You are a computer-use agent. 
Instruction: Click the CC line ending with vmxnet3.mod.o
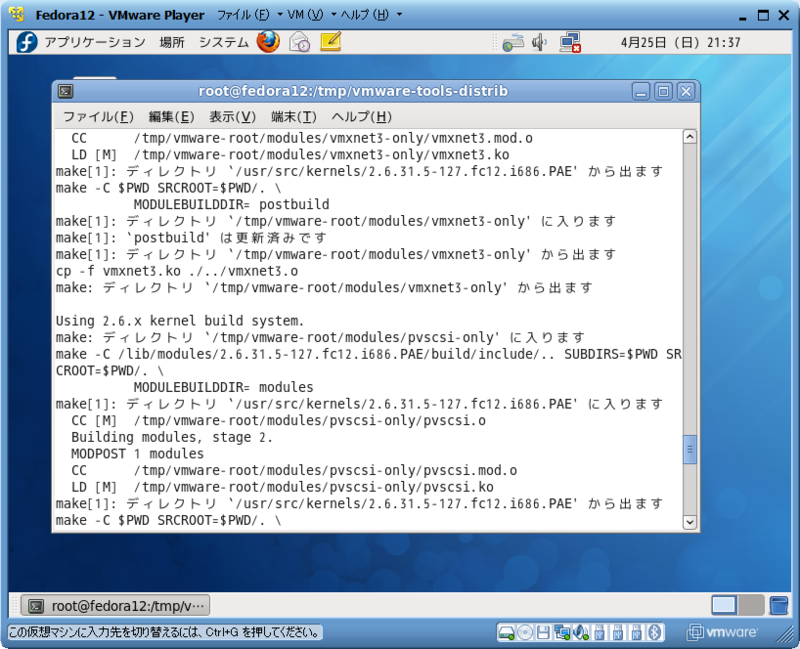click(x=302, y=138)
